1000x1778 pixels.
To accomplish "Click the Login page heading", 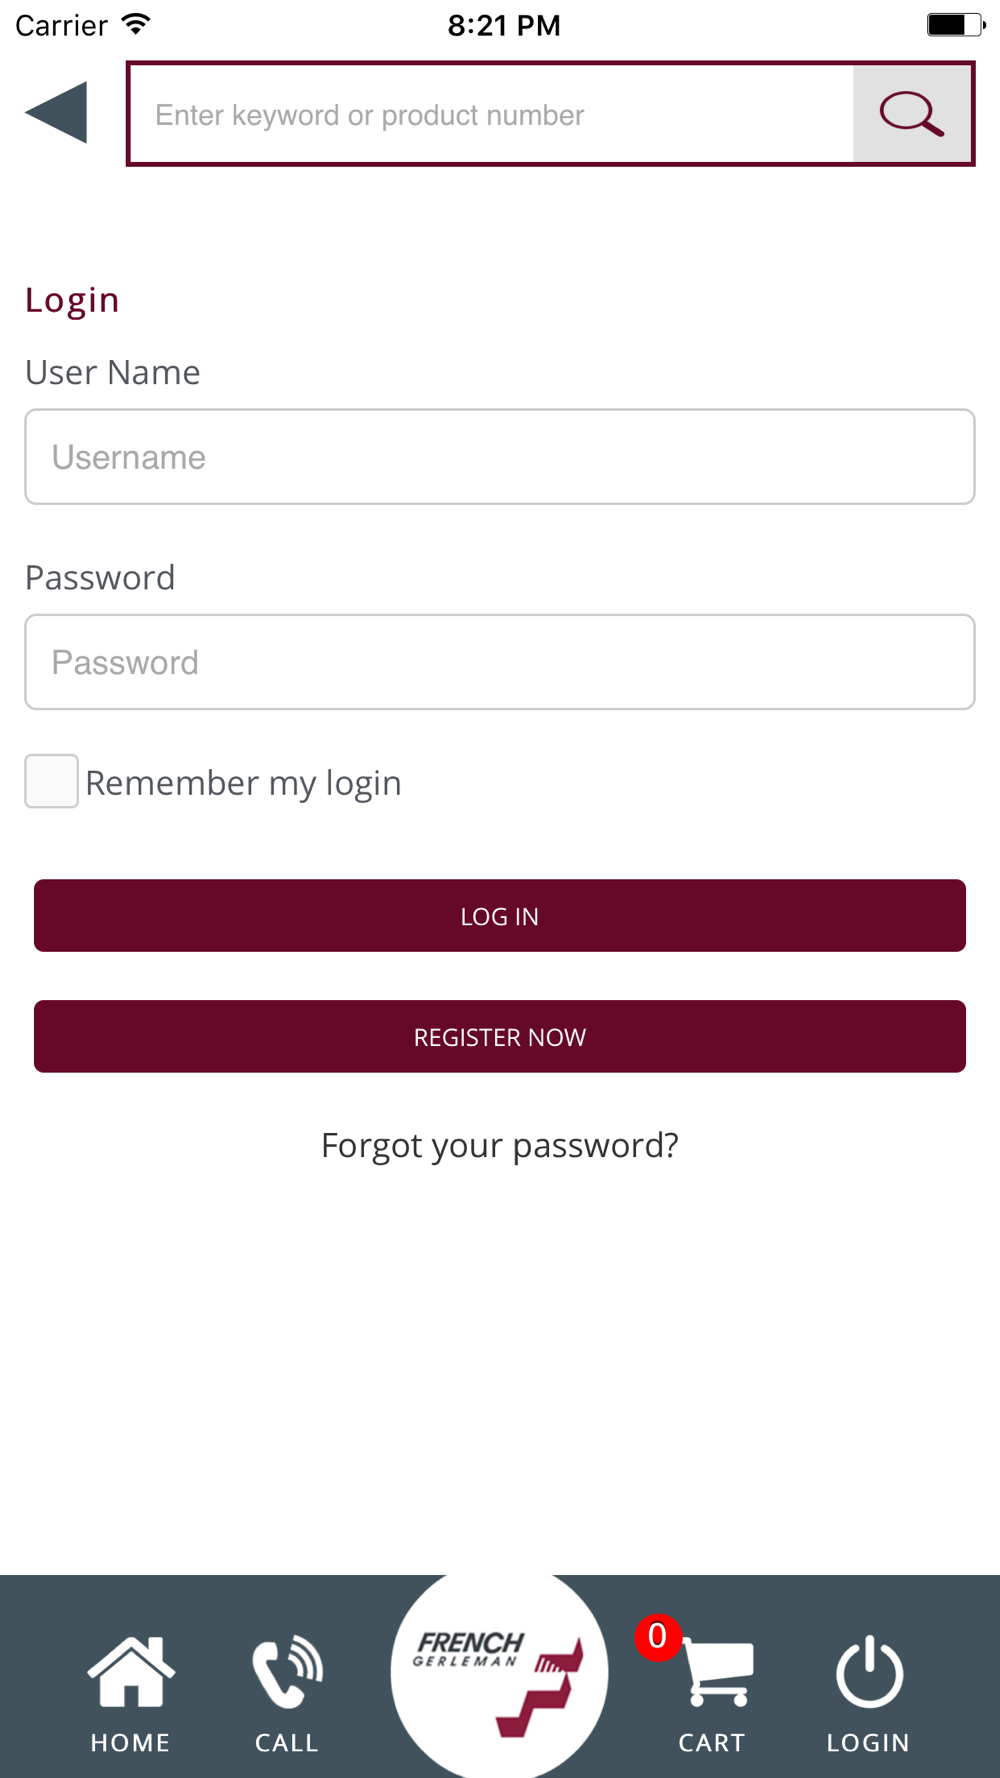I will 72,300.
